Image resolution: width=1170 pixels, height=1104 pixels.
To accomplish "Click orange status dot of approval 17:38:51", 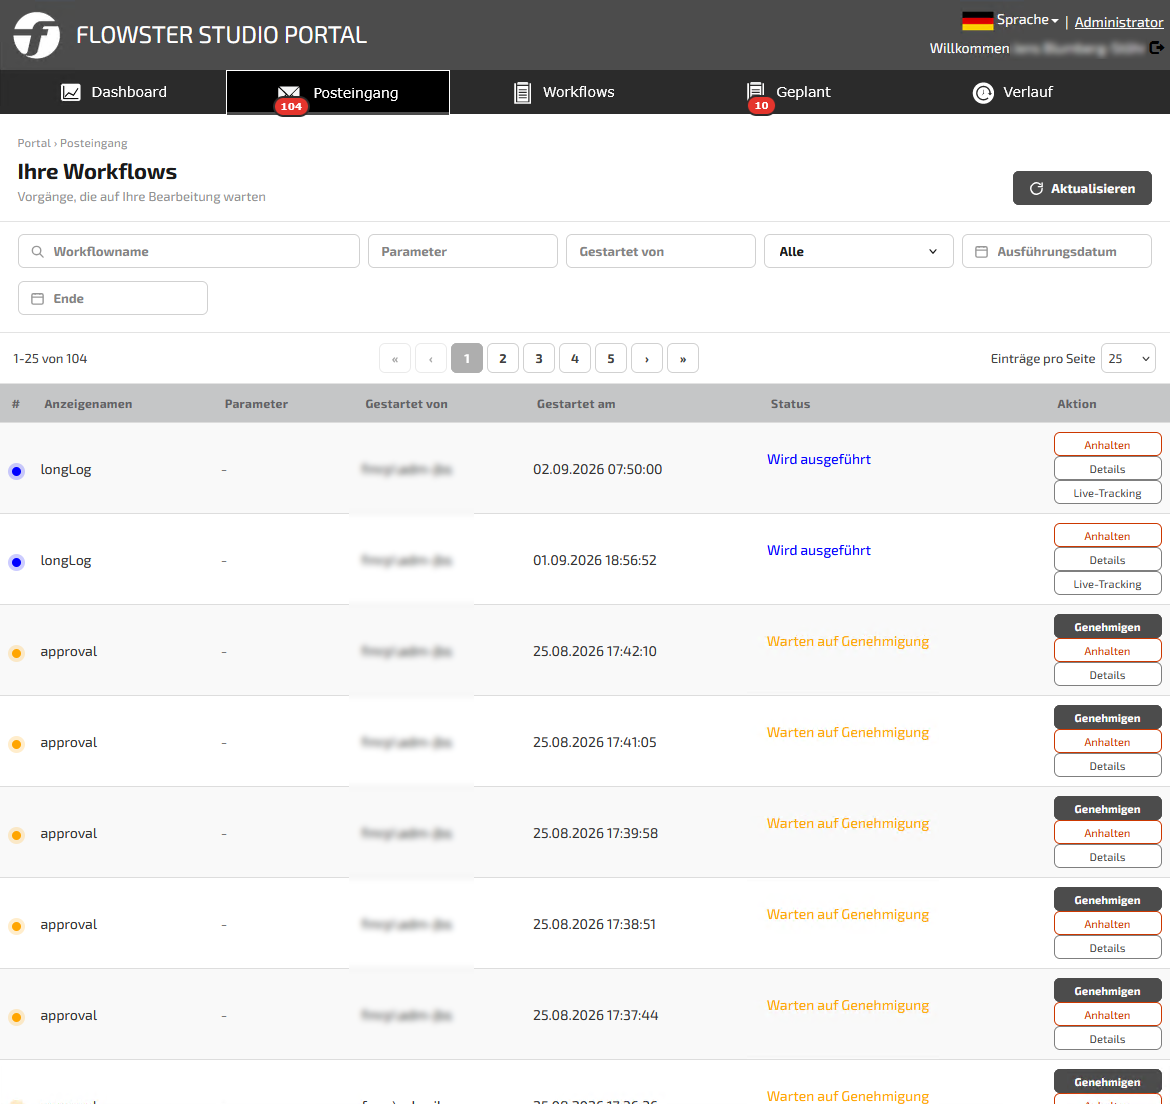I will point(16,926).
